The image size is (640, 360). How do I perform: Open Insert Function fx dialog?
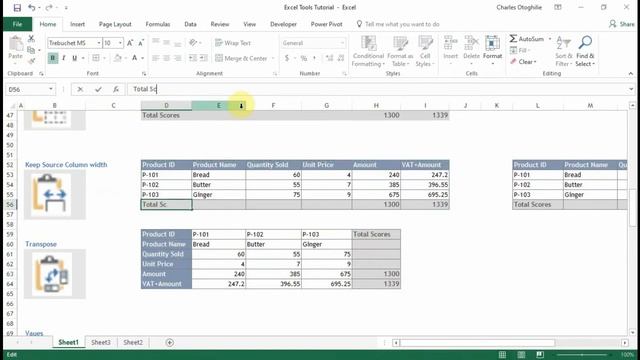pos(116,89)
